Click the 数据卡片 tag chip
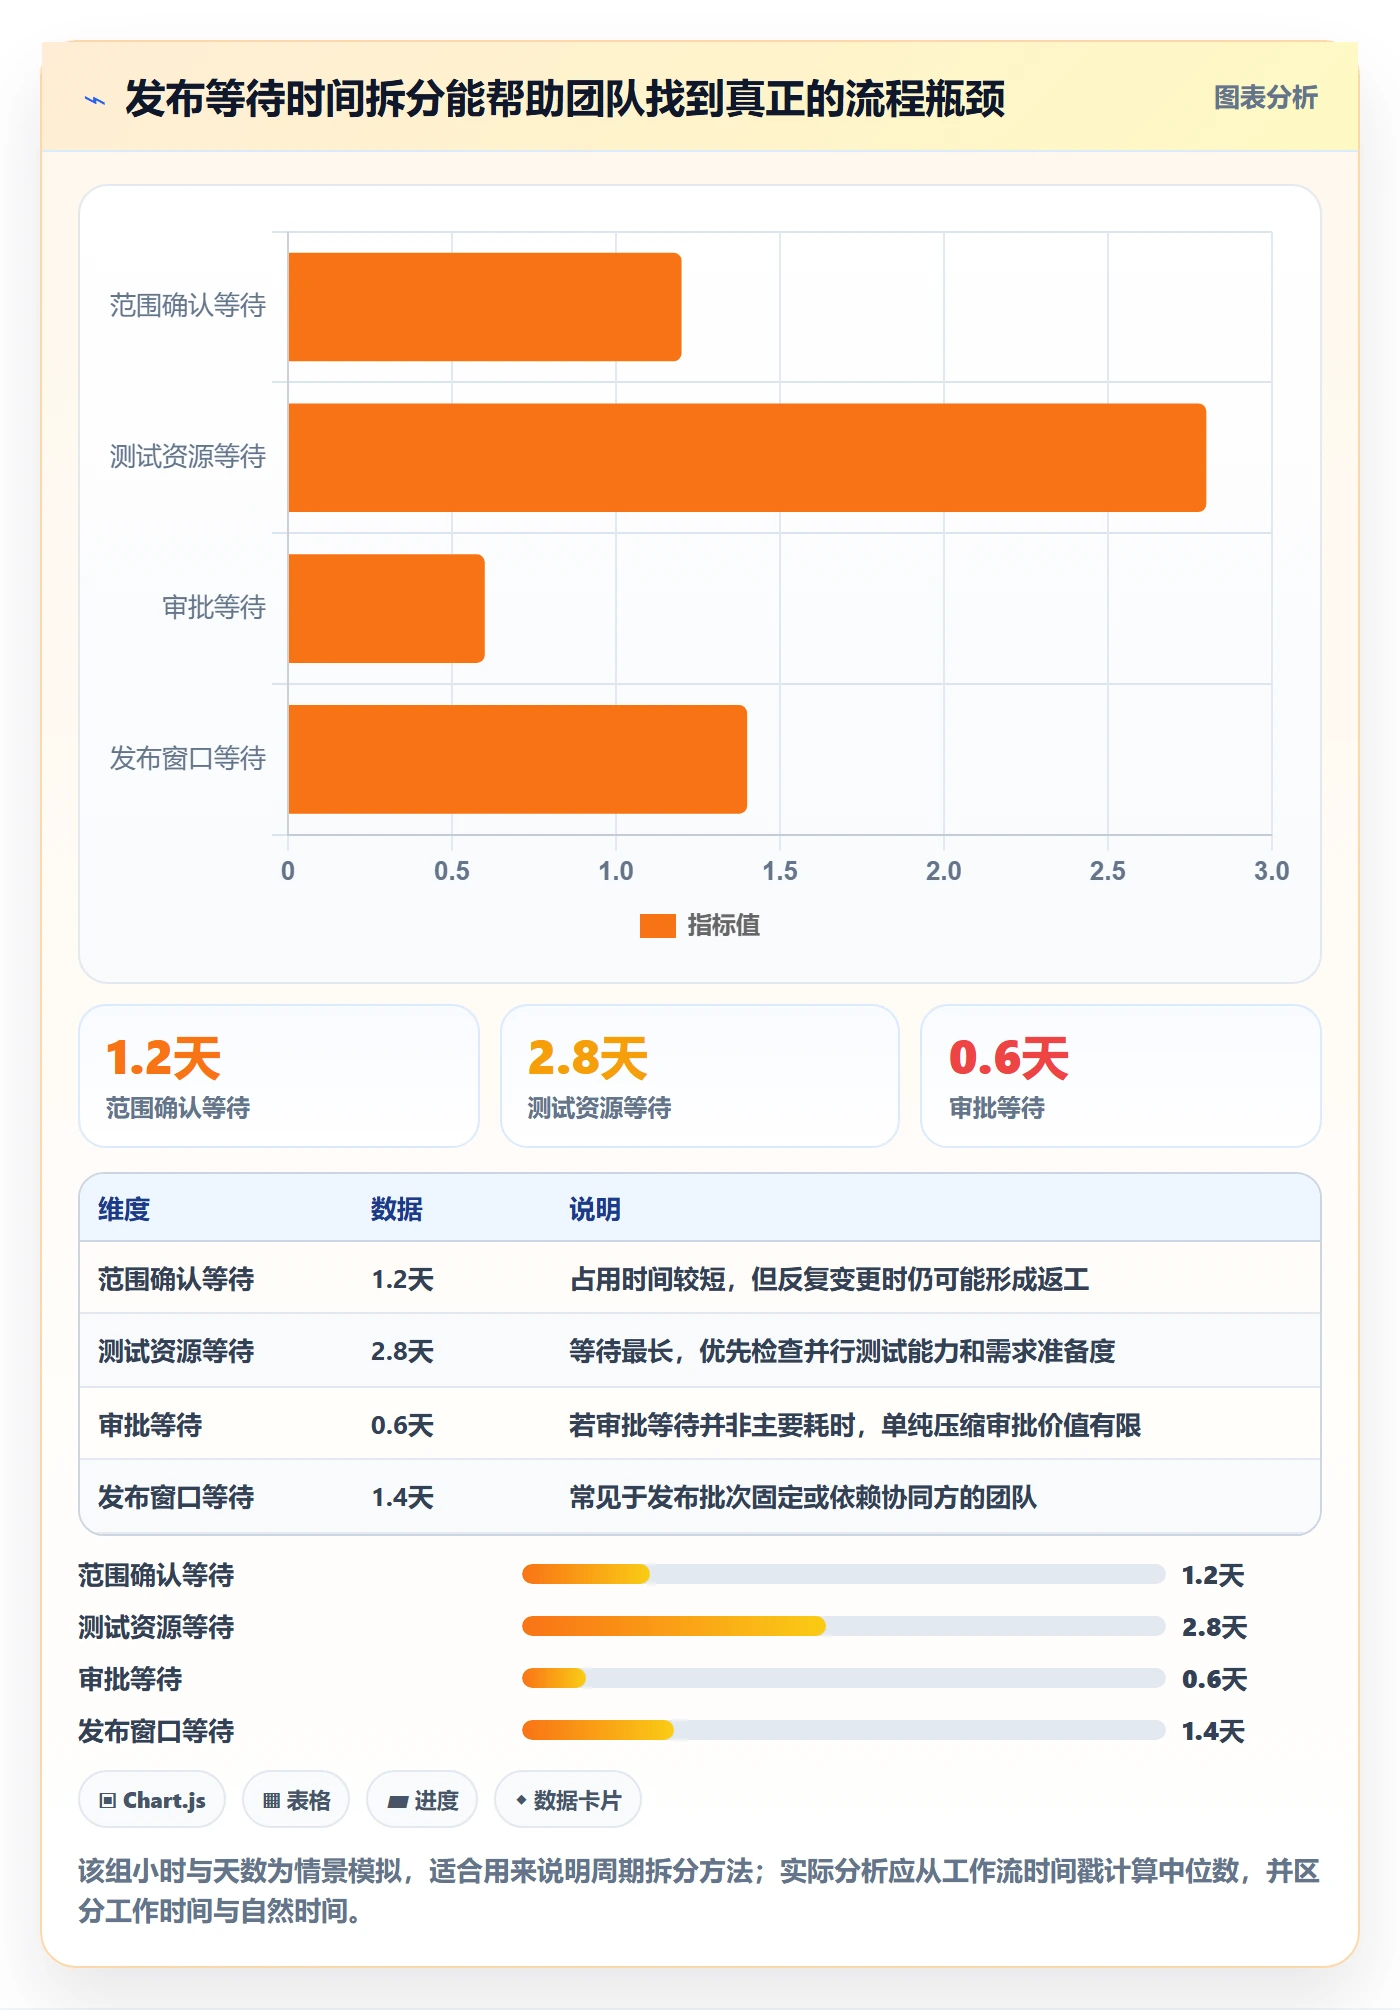This screenshot has width=1400, height=2010. tap(568, 1800)
